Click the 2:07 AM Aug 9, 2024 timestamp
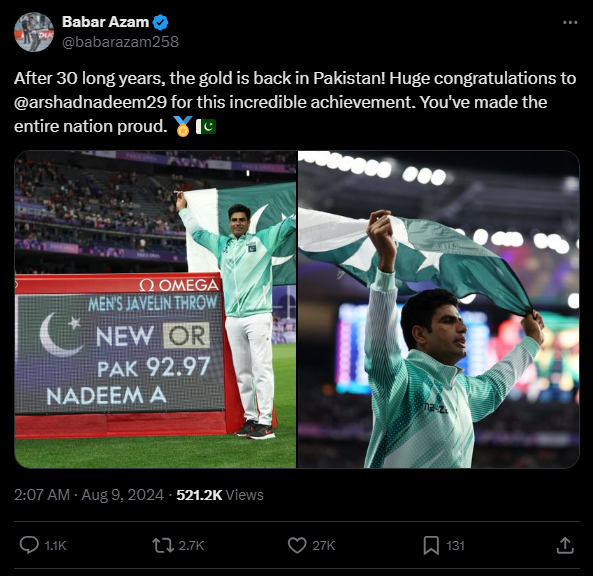 point(89,495)
